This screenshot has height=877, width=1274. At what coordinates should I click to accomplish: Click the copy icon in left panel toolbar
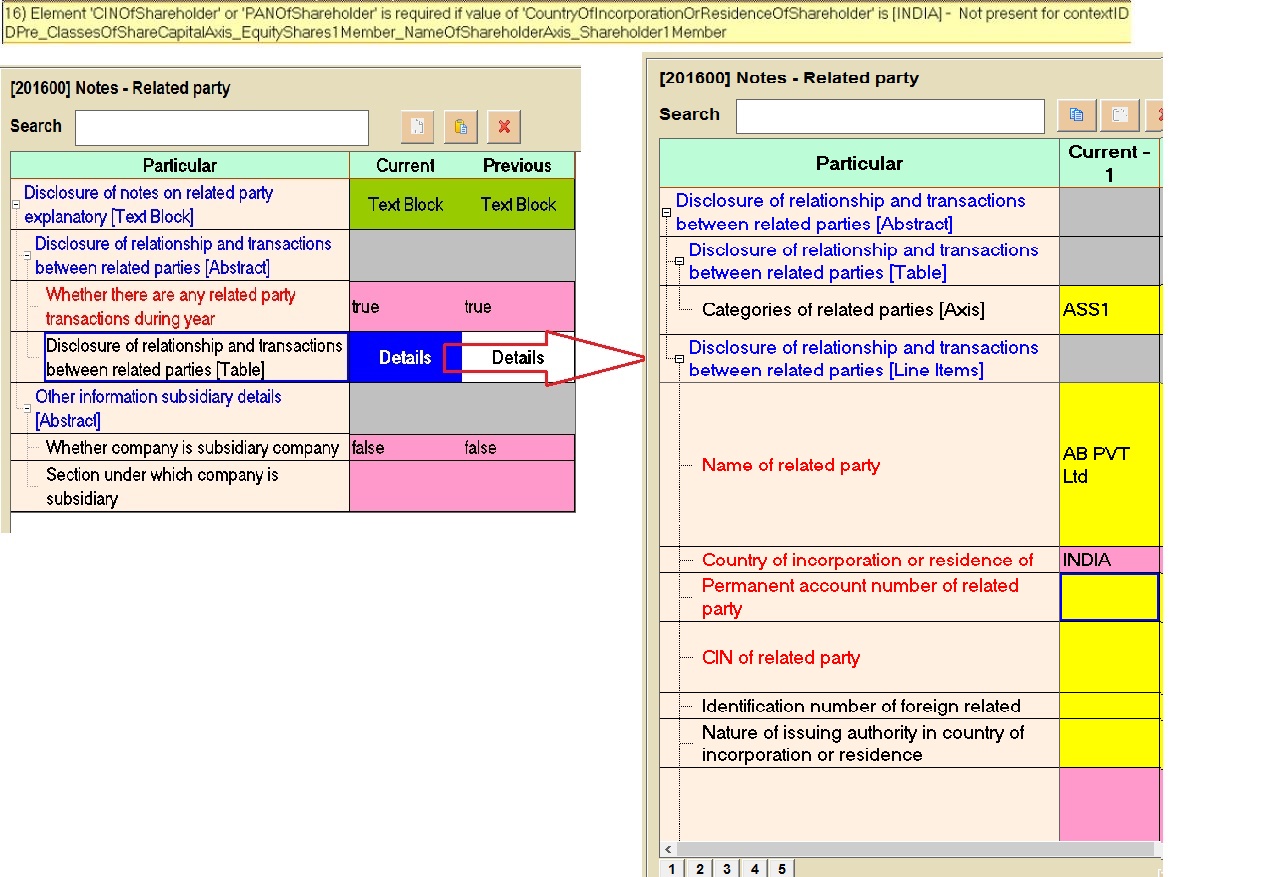coord(417,127)
